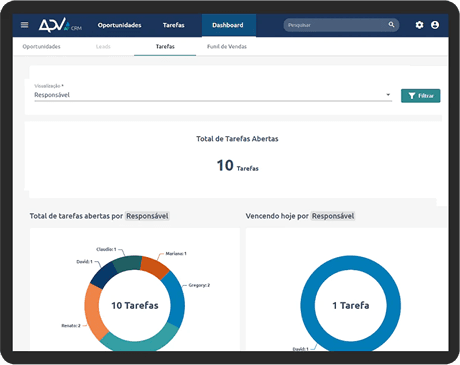
Task: Switch to the Oportunidades sub-tab
Action: [x=41, y=47]
